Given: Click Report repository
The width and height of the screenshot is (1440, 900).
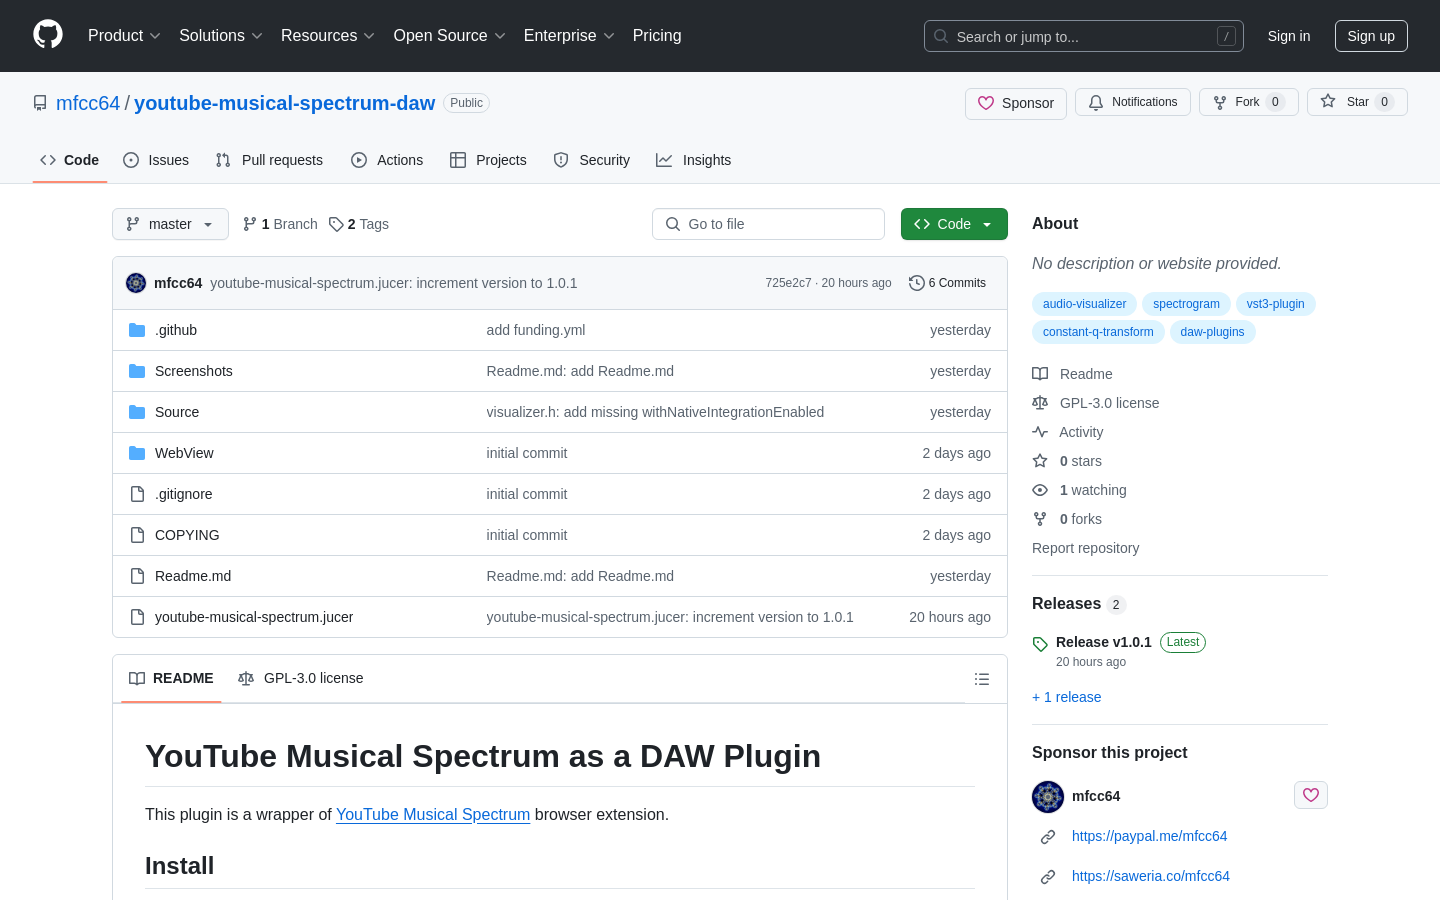Looking at the screenshot, I should 1085,548.
